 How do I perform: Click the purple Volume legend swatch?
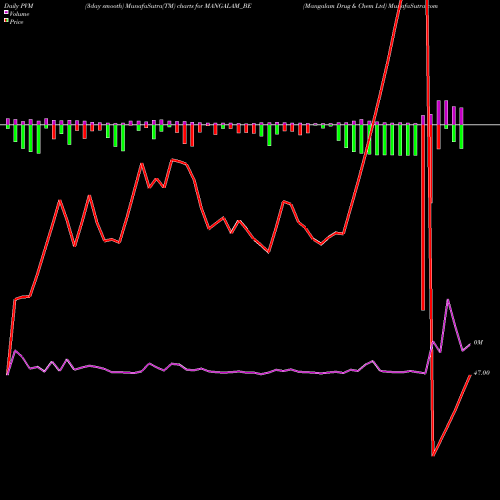click(x=6, y=13)
